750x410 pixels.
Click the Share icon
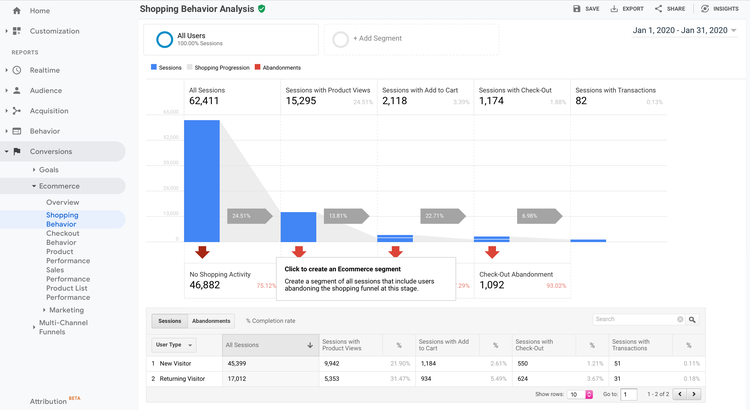(658, 9)
